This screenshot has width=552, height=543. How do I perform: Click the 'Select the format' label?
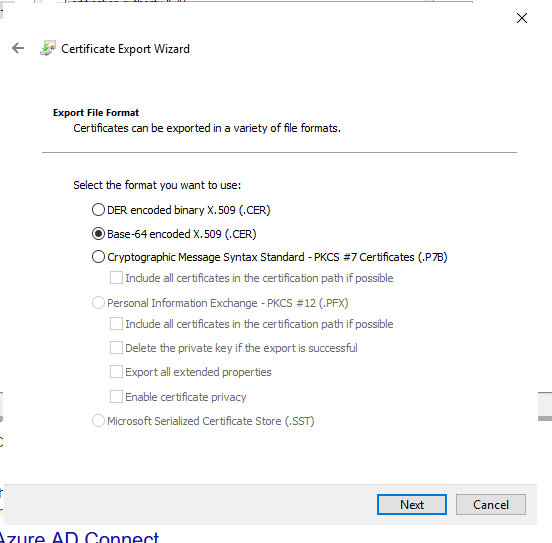[x=157, y=185]
